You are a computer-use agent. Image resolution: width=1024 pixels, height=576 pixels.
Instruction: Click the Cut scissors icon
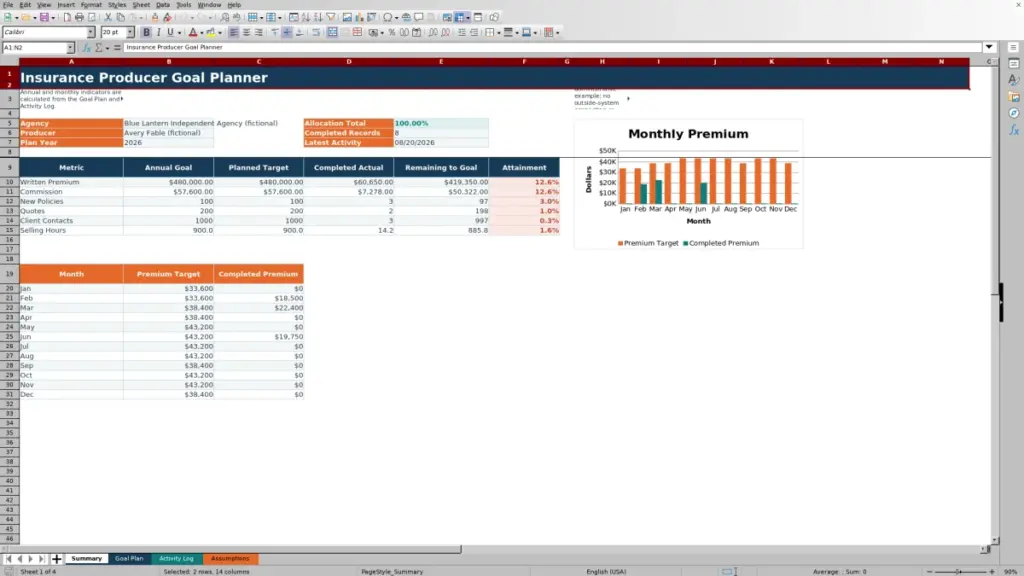tap(108, 18)
